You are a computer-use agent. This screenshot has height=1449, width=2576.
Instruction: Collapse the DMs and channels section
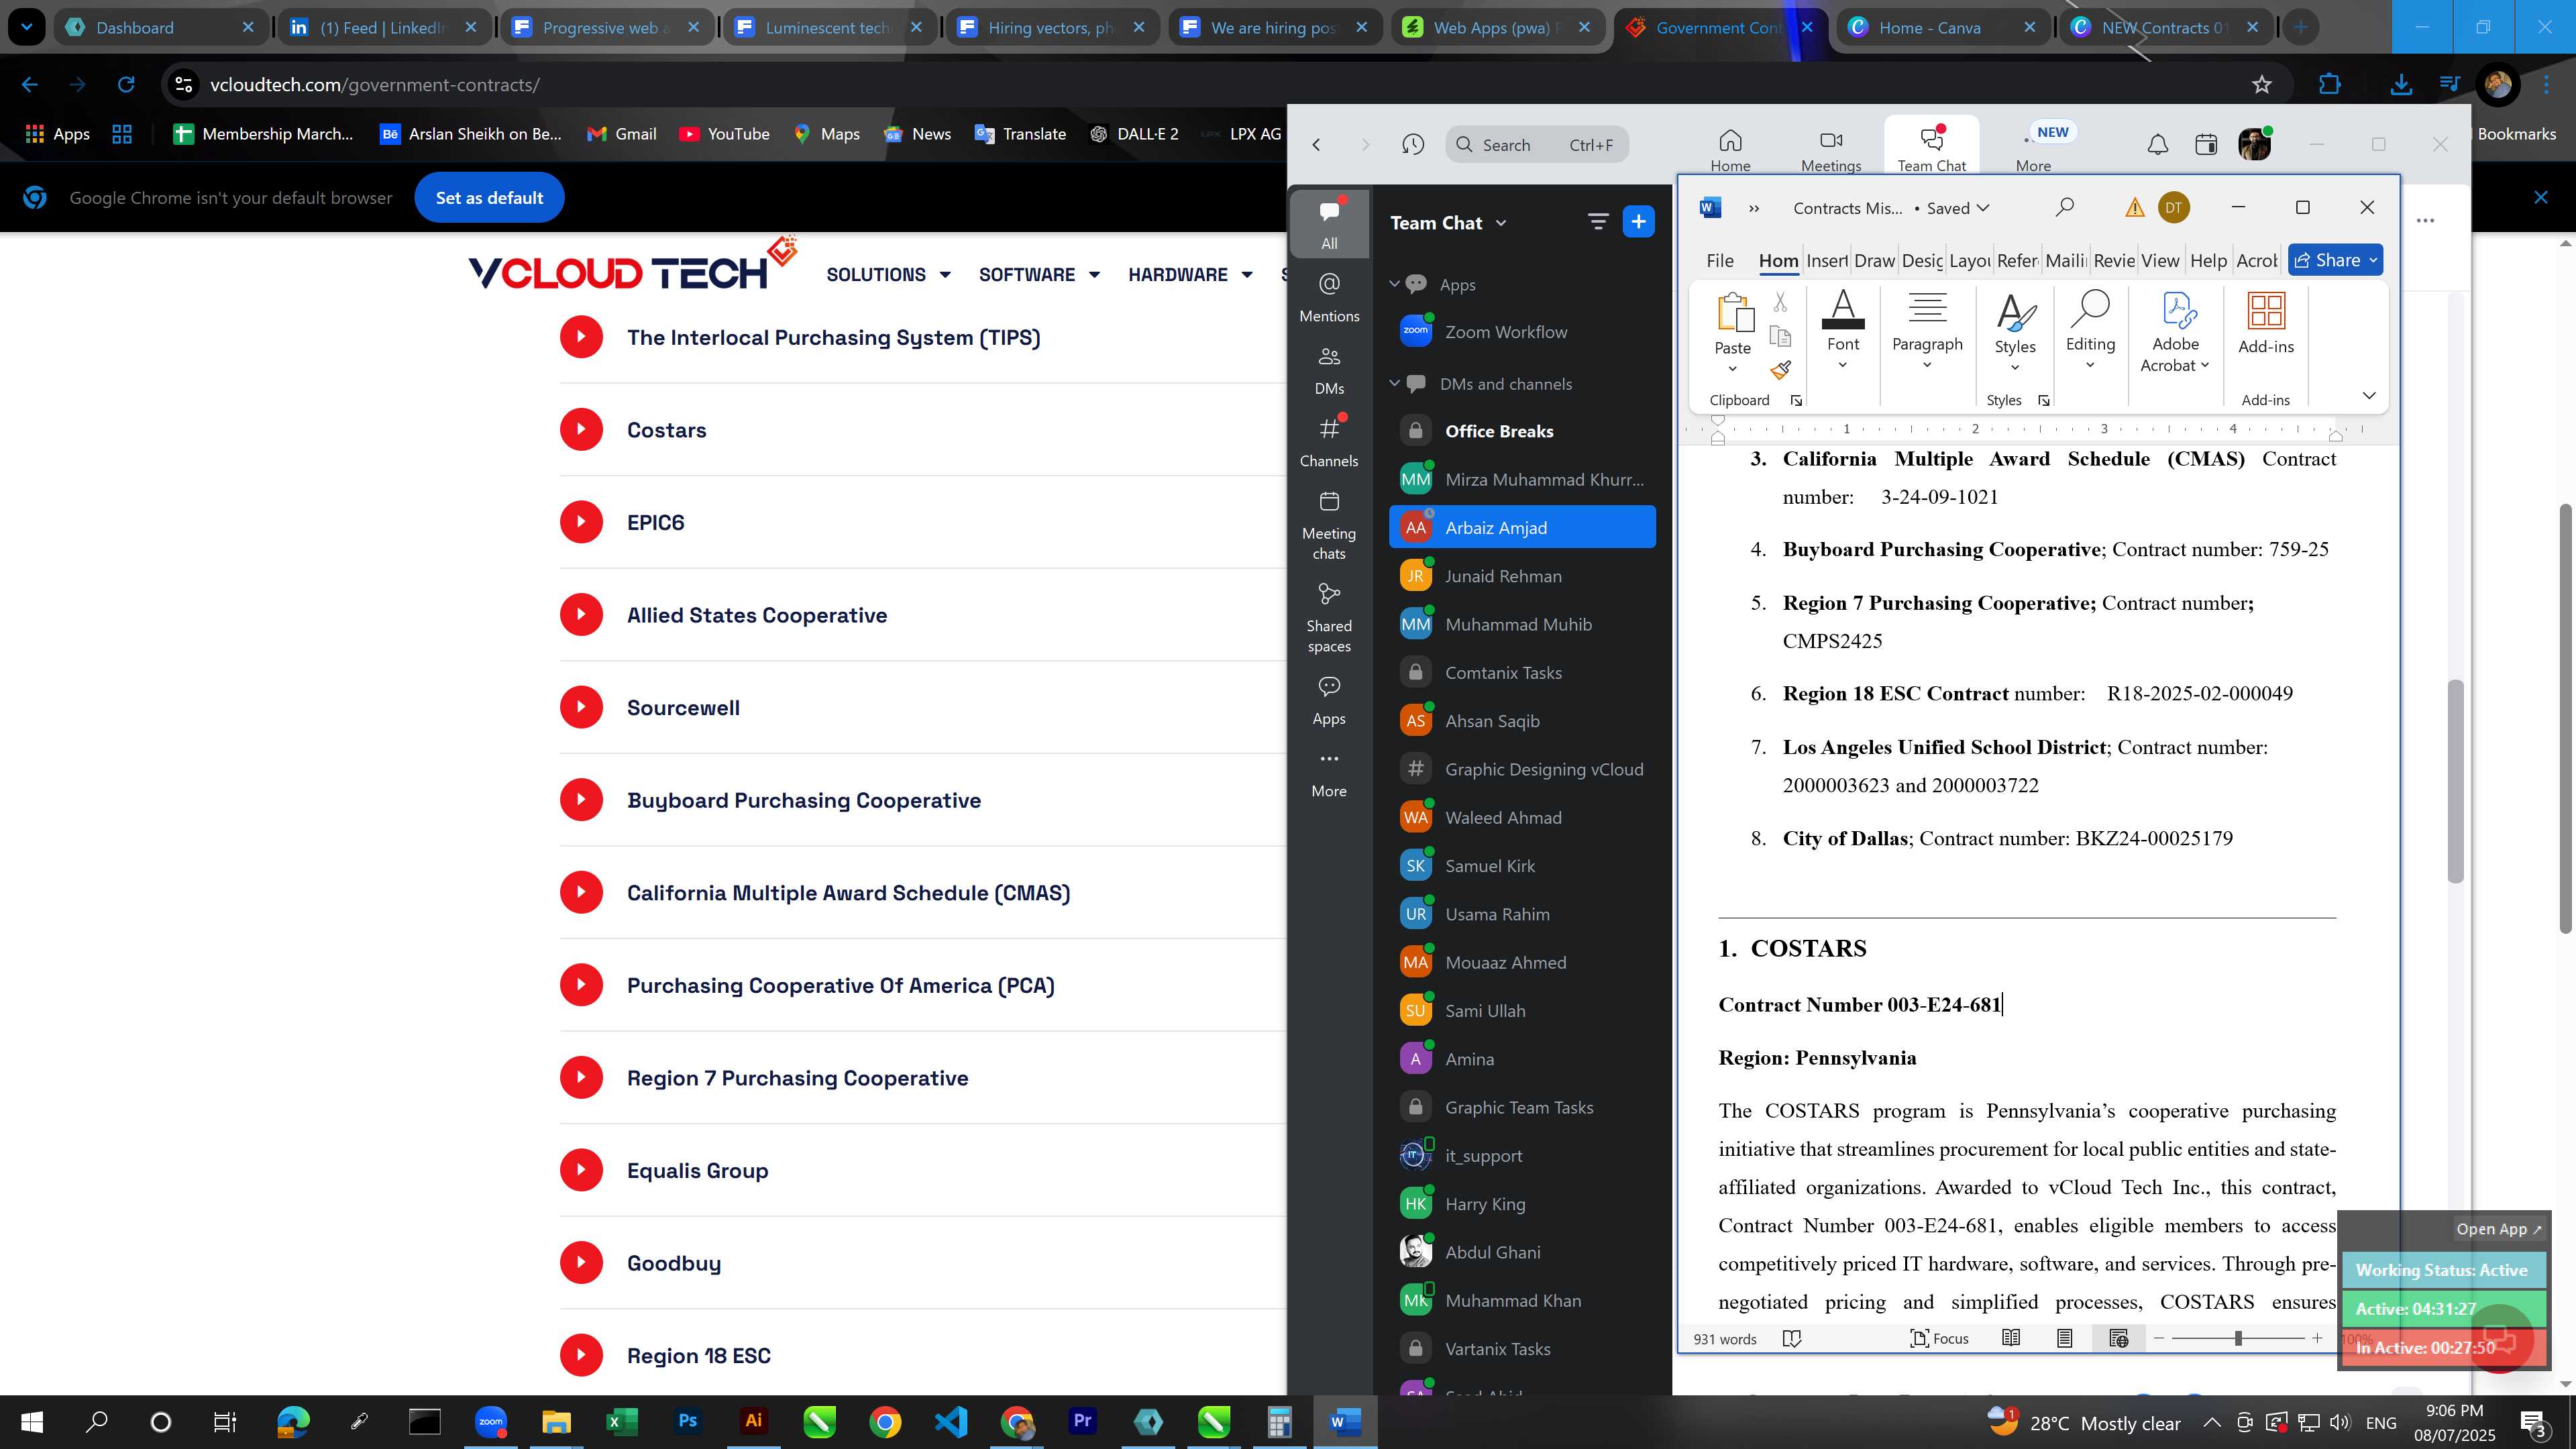(1394, 383)
